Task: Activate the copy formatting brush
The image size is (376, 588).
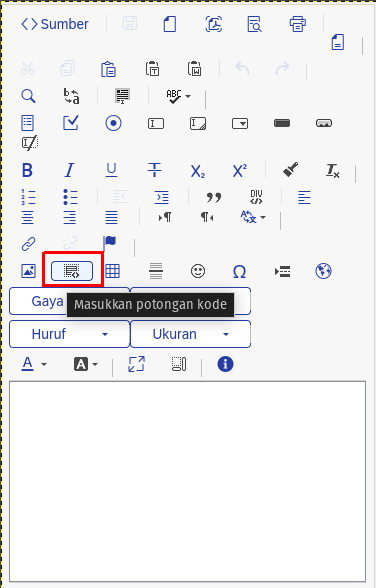Action: (291, 171)
